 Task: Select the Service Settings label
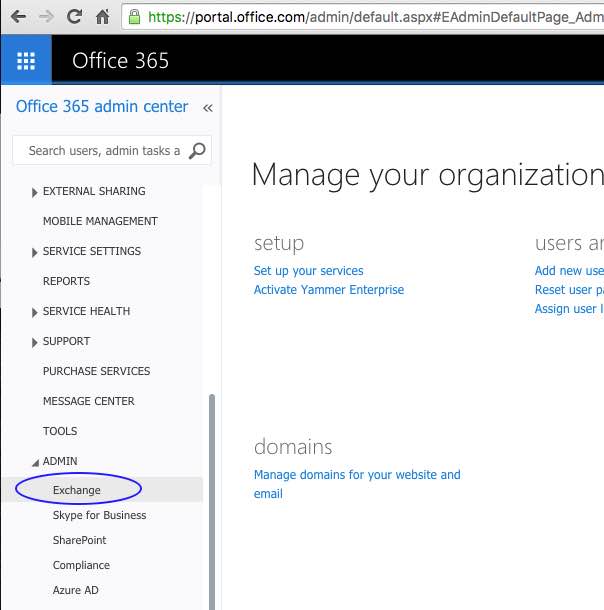point(92,251)
